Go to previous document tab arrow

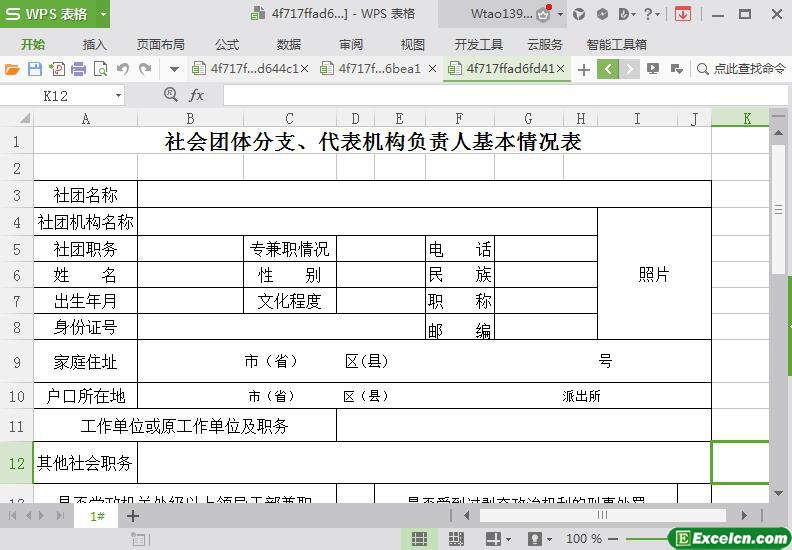(608, 69)
